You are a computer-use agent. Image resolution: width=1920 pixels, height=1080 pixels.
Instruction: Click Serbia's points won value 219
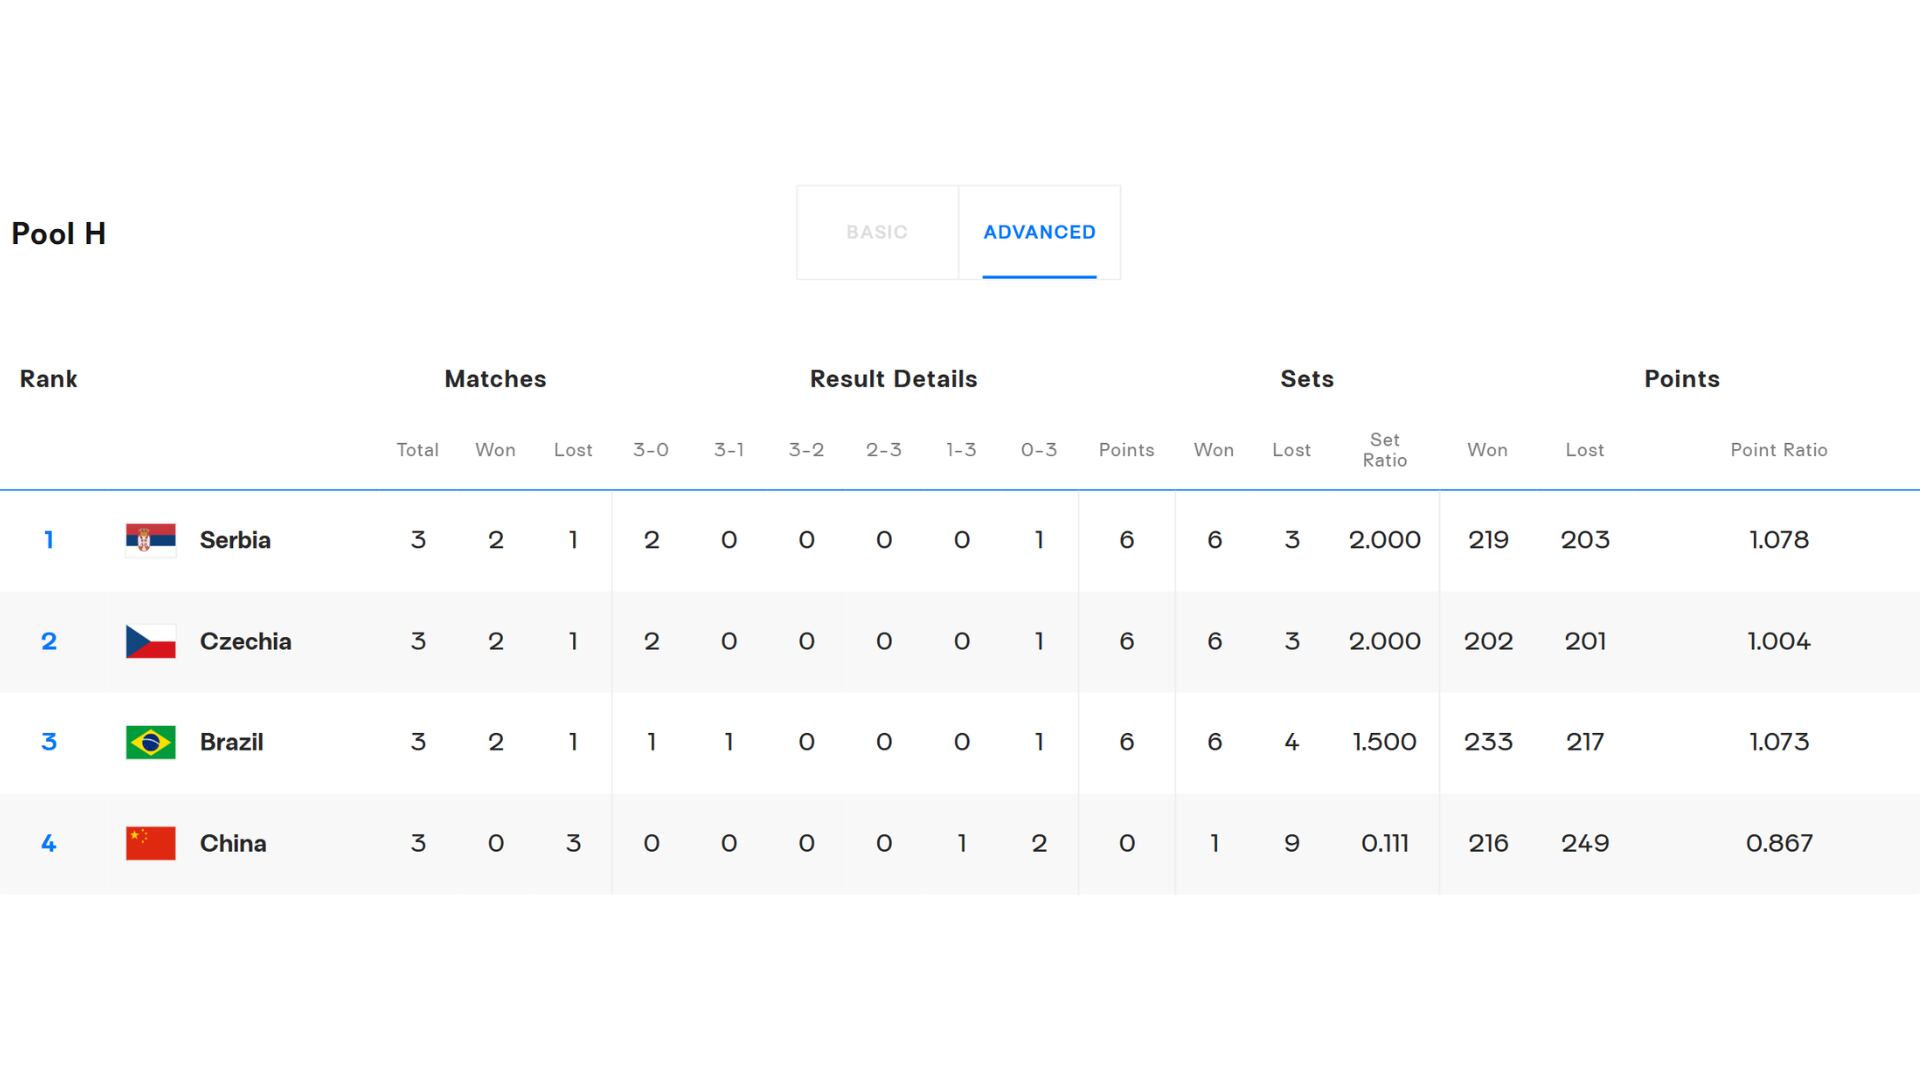1488,540
